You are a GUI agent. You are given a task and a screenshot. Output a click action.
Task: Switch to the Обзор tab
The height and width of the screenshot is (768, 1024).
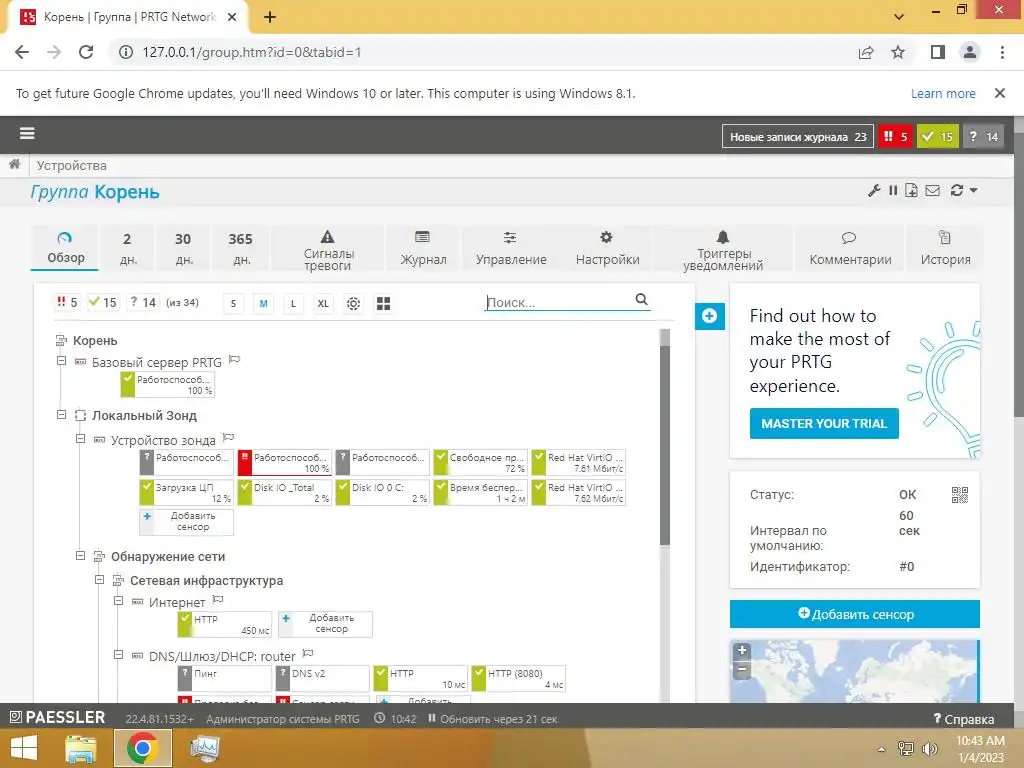[x=65, y=248]
